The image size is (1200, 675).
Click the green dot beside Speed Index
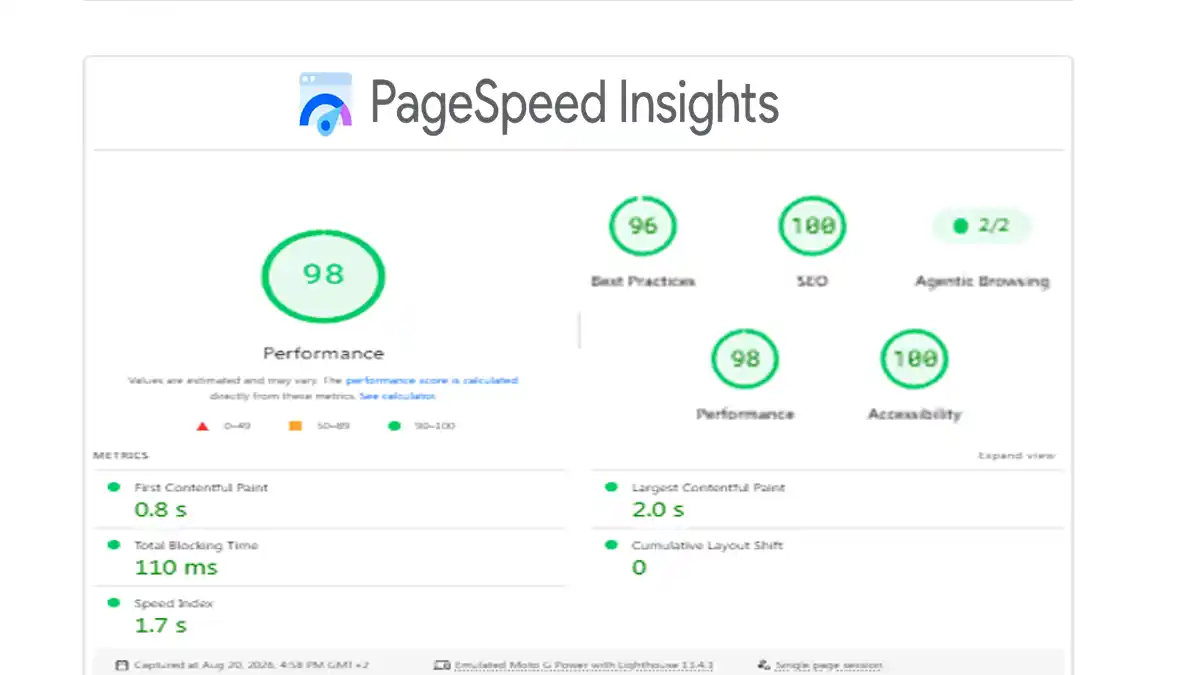point(113,604)
